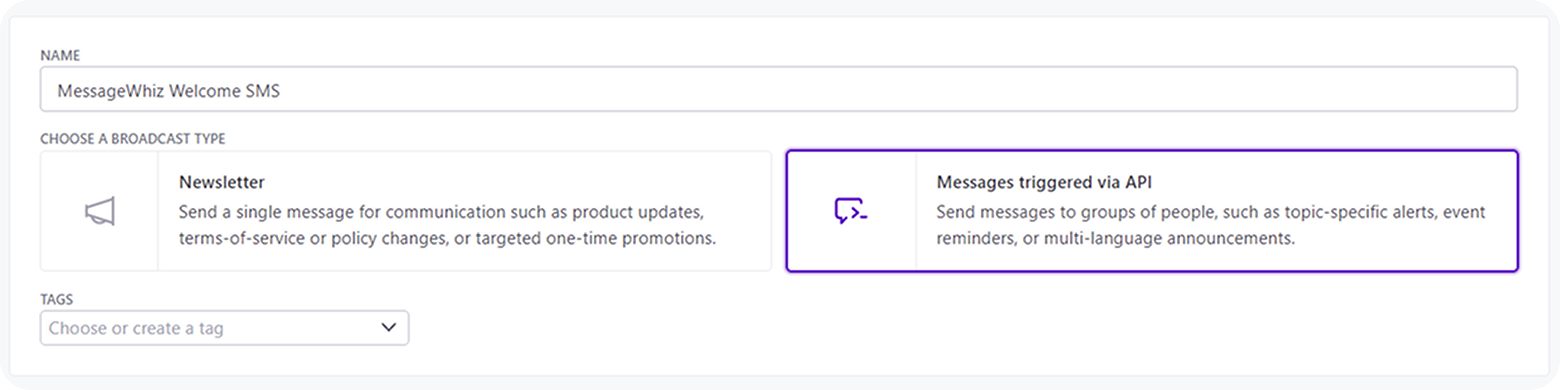Click the Newsletter megaphone icon
The height and width of the screenshot is (390, 1560).
[99, 211]
